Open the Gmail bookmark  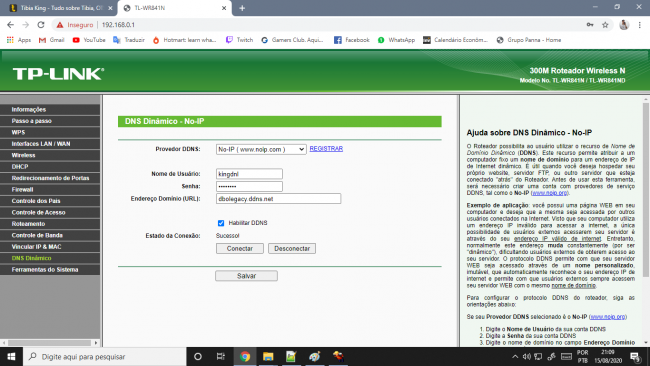(51, 40)
